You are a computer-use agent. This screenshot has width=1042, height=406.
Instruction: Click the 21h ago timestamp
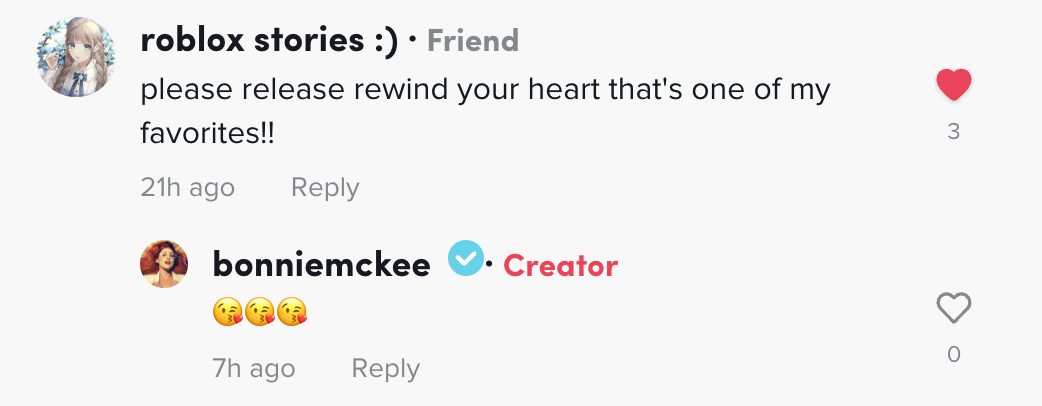pyautogui.click(x=188, y=187)
